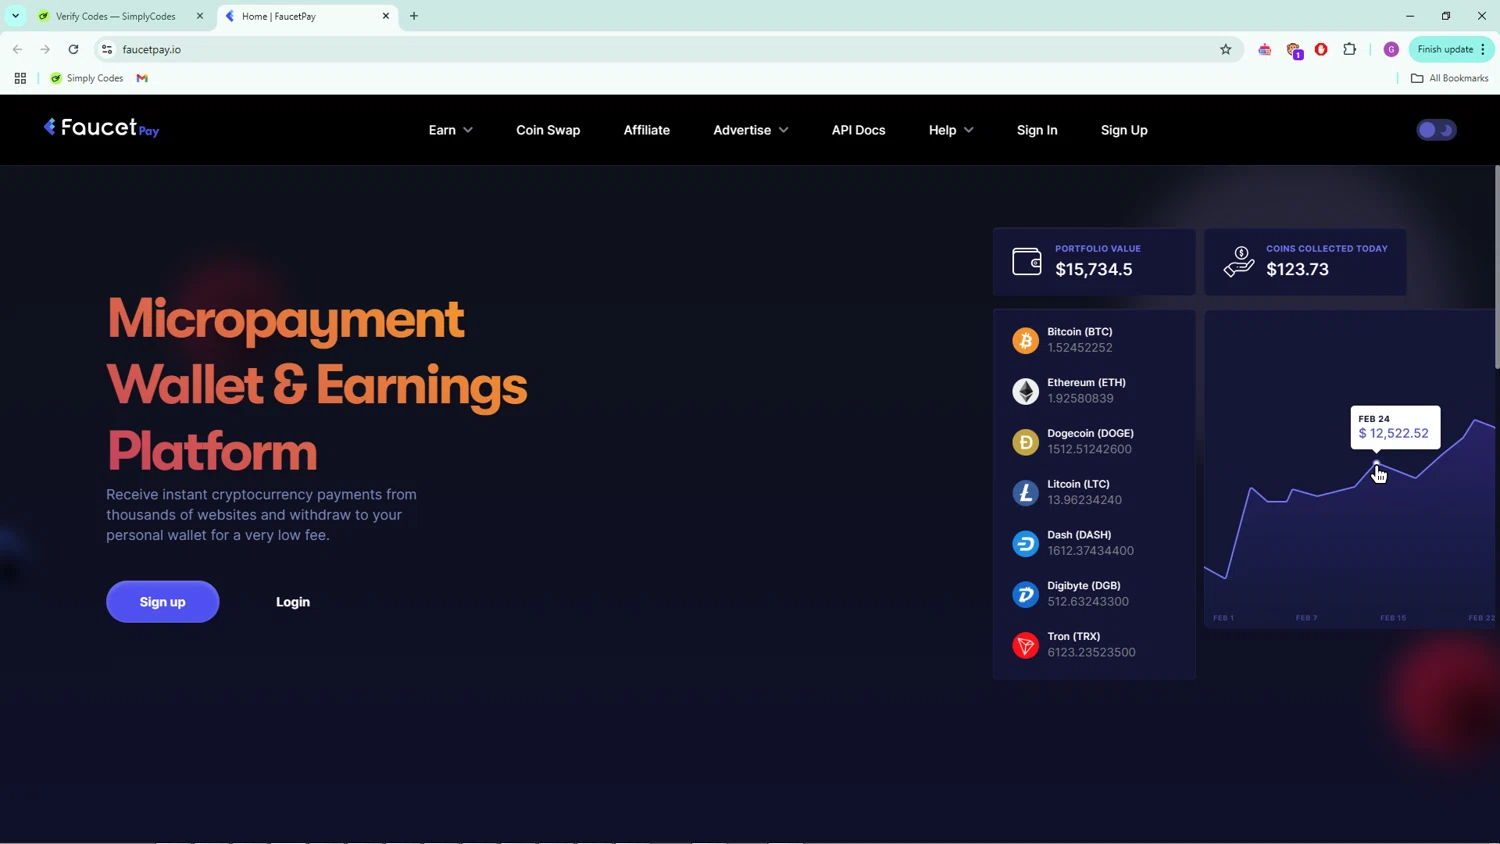The width and height of the screenshot is (1500, 844).
Task: View site information icon in address bar
Action: click(107, 49)
